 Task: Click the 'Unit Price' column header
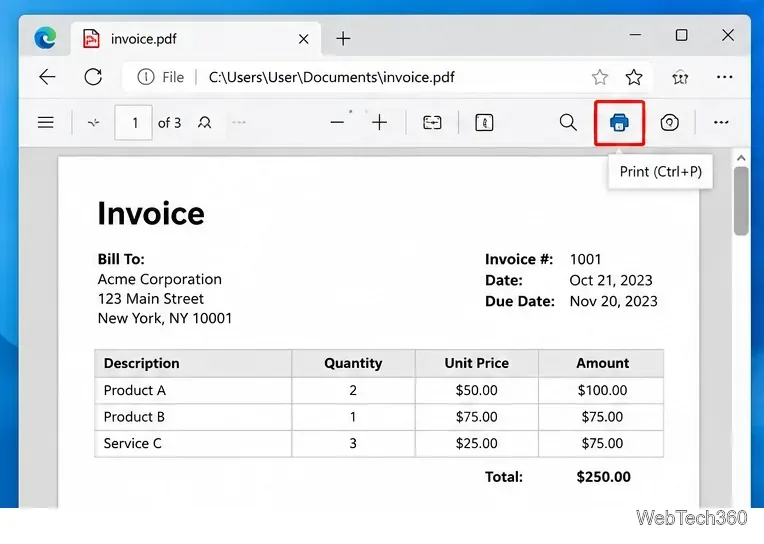click(477, 363)
